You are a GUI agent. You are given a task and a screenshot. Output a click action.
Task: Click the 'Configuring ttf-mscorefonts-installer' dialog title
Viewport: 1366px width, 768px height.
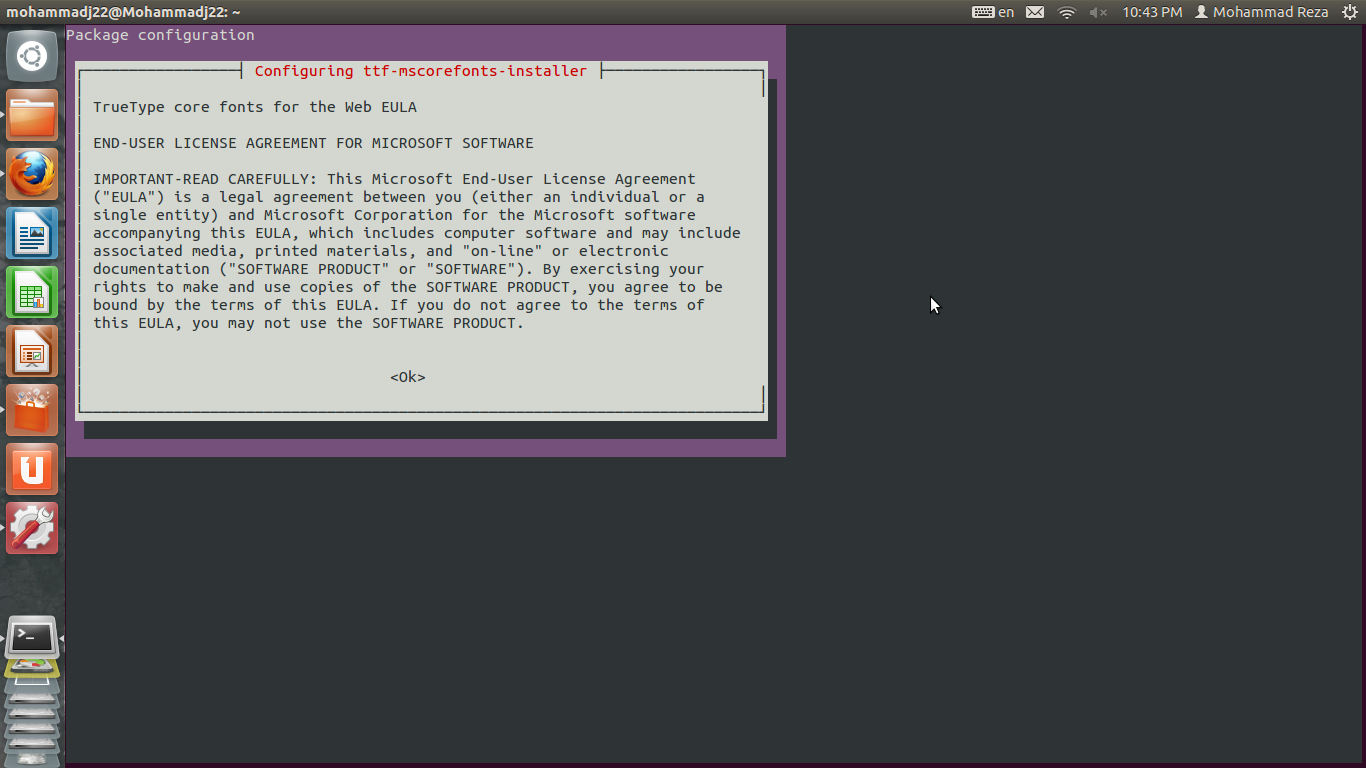click(421, 71)
